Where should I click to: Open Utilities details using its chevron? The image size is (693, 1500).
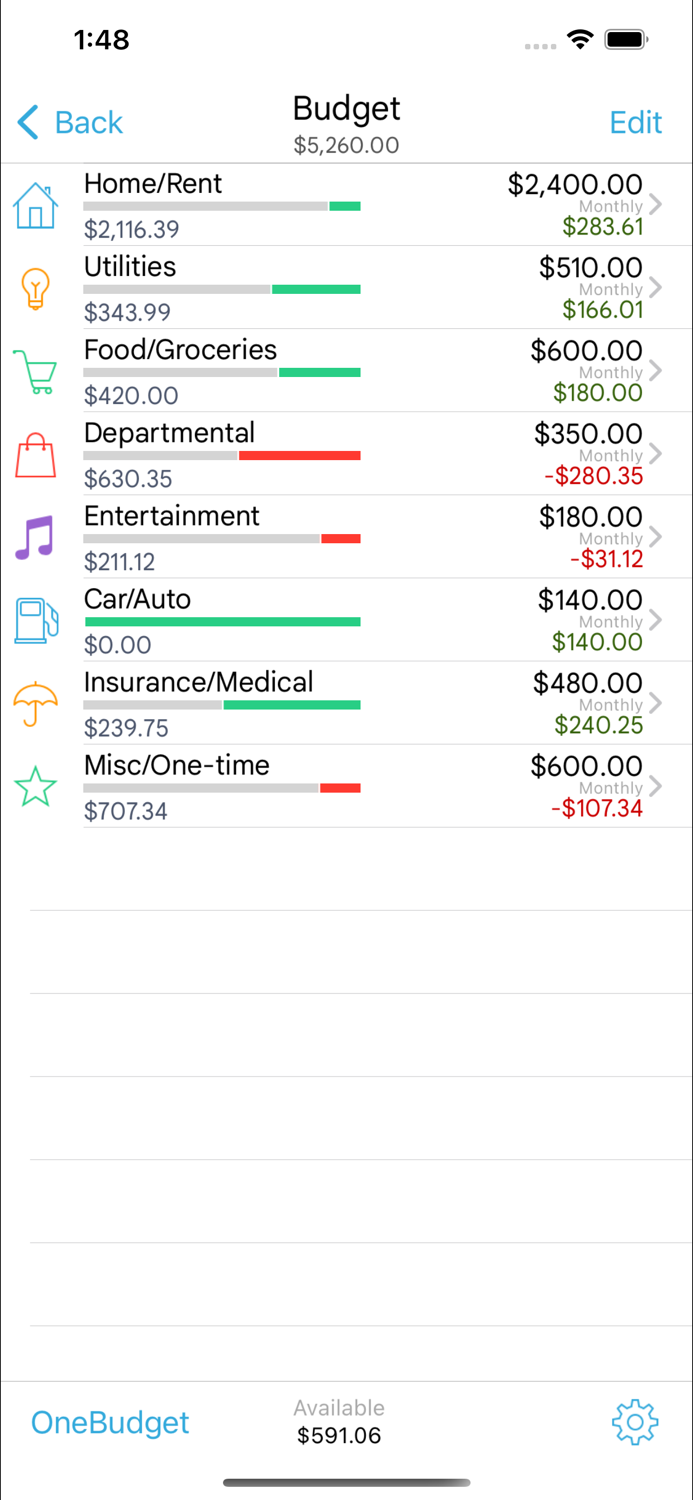point(657,288)
